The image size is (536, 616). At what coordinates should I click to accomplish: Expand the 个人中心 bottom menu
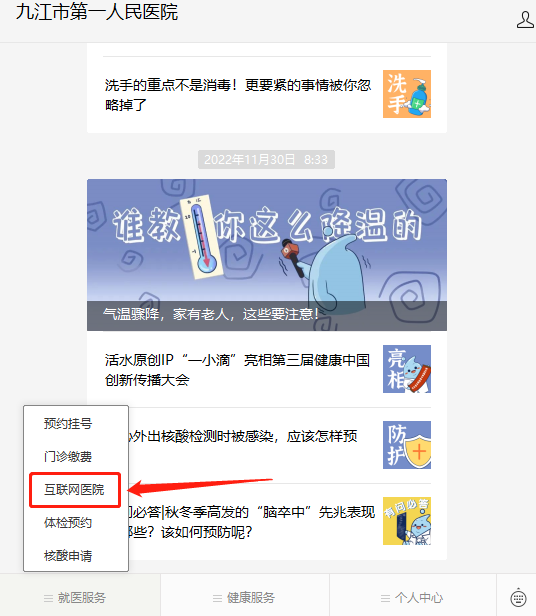pos(413,598)
